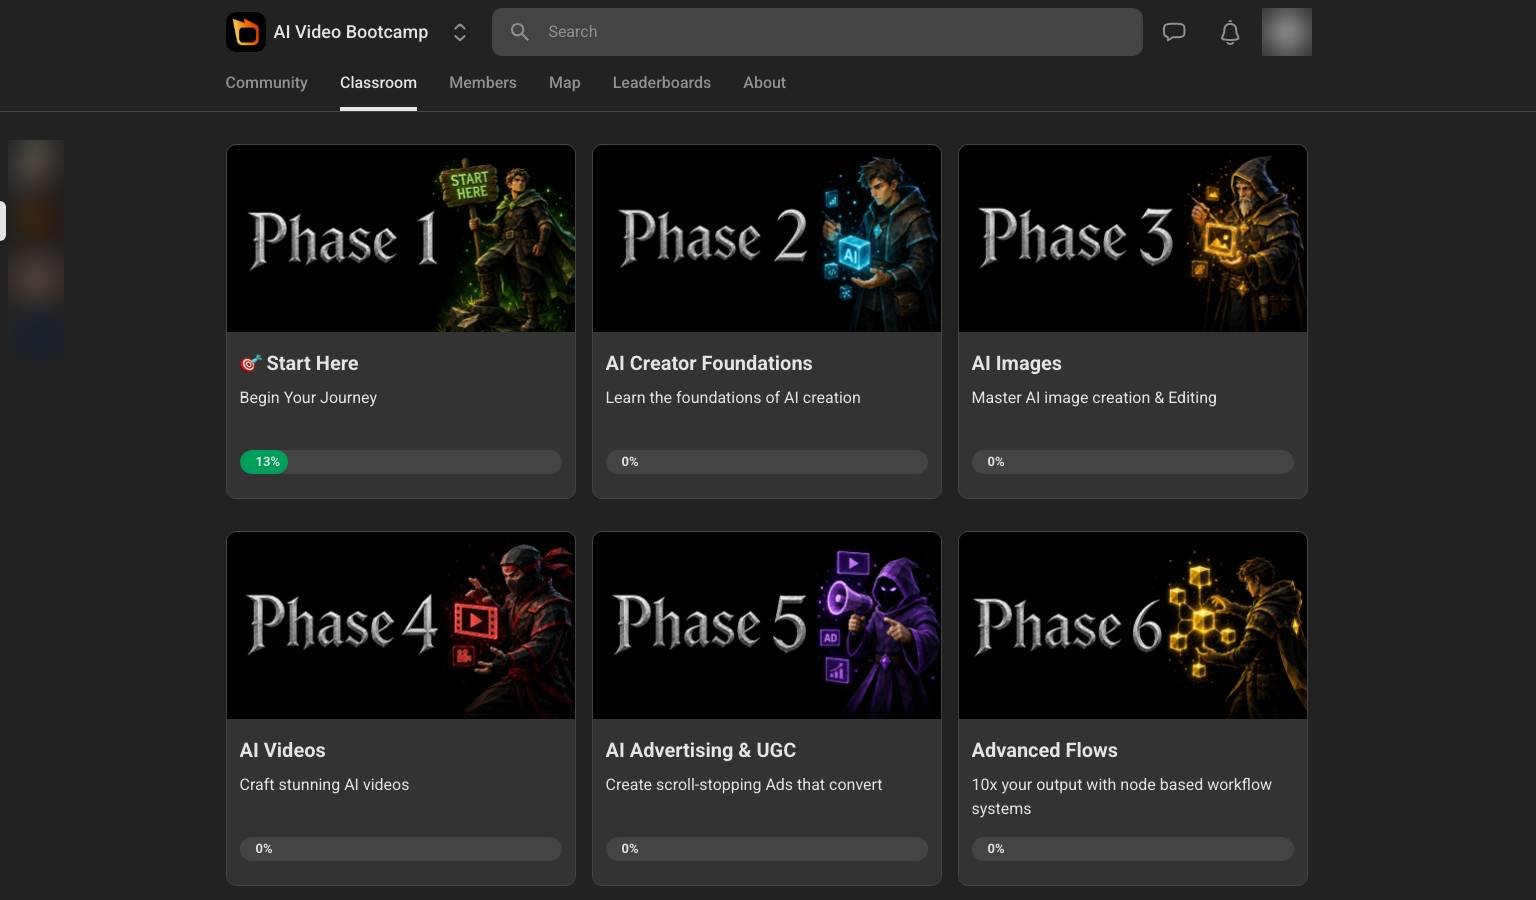The width and height of the screenshot is (1536, 900).
Task: Open the Phase 1 course thumbnail
Action: [x=401, y=239]
